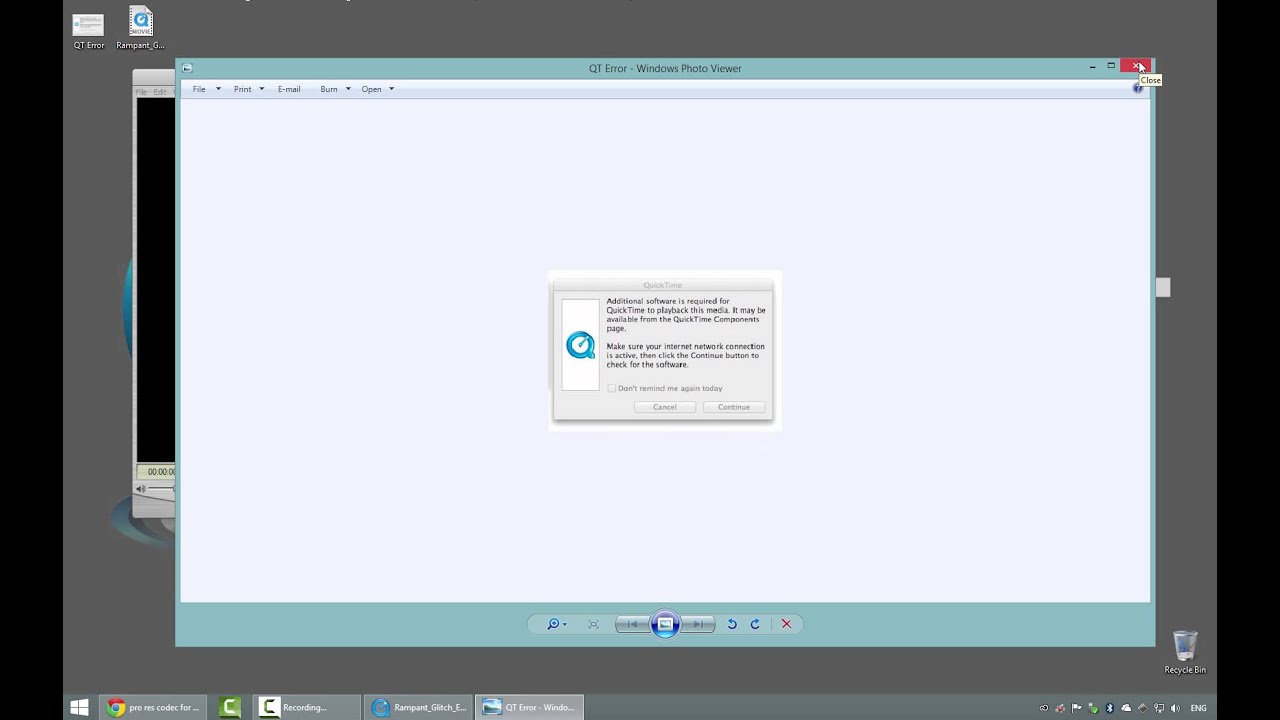Click the Action Center flag tray icon
The height and width of the screenshot is (720, 1280).
point(1077,708)
